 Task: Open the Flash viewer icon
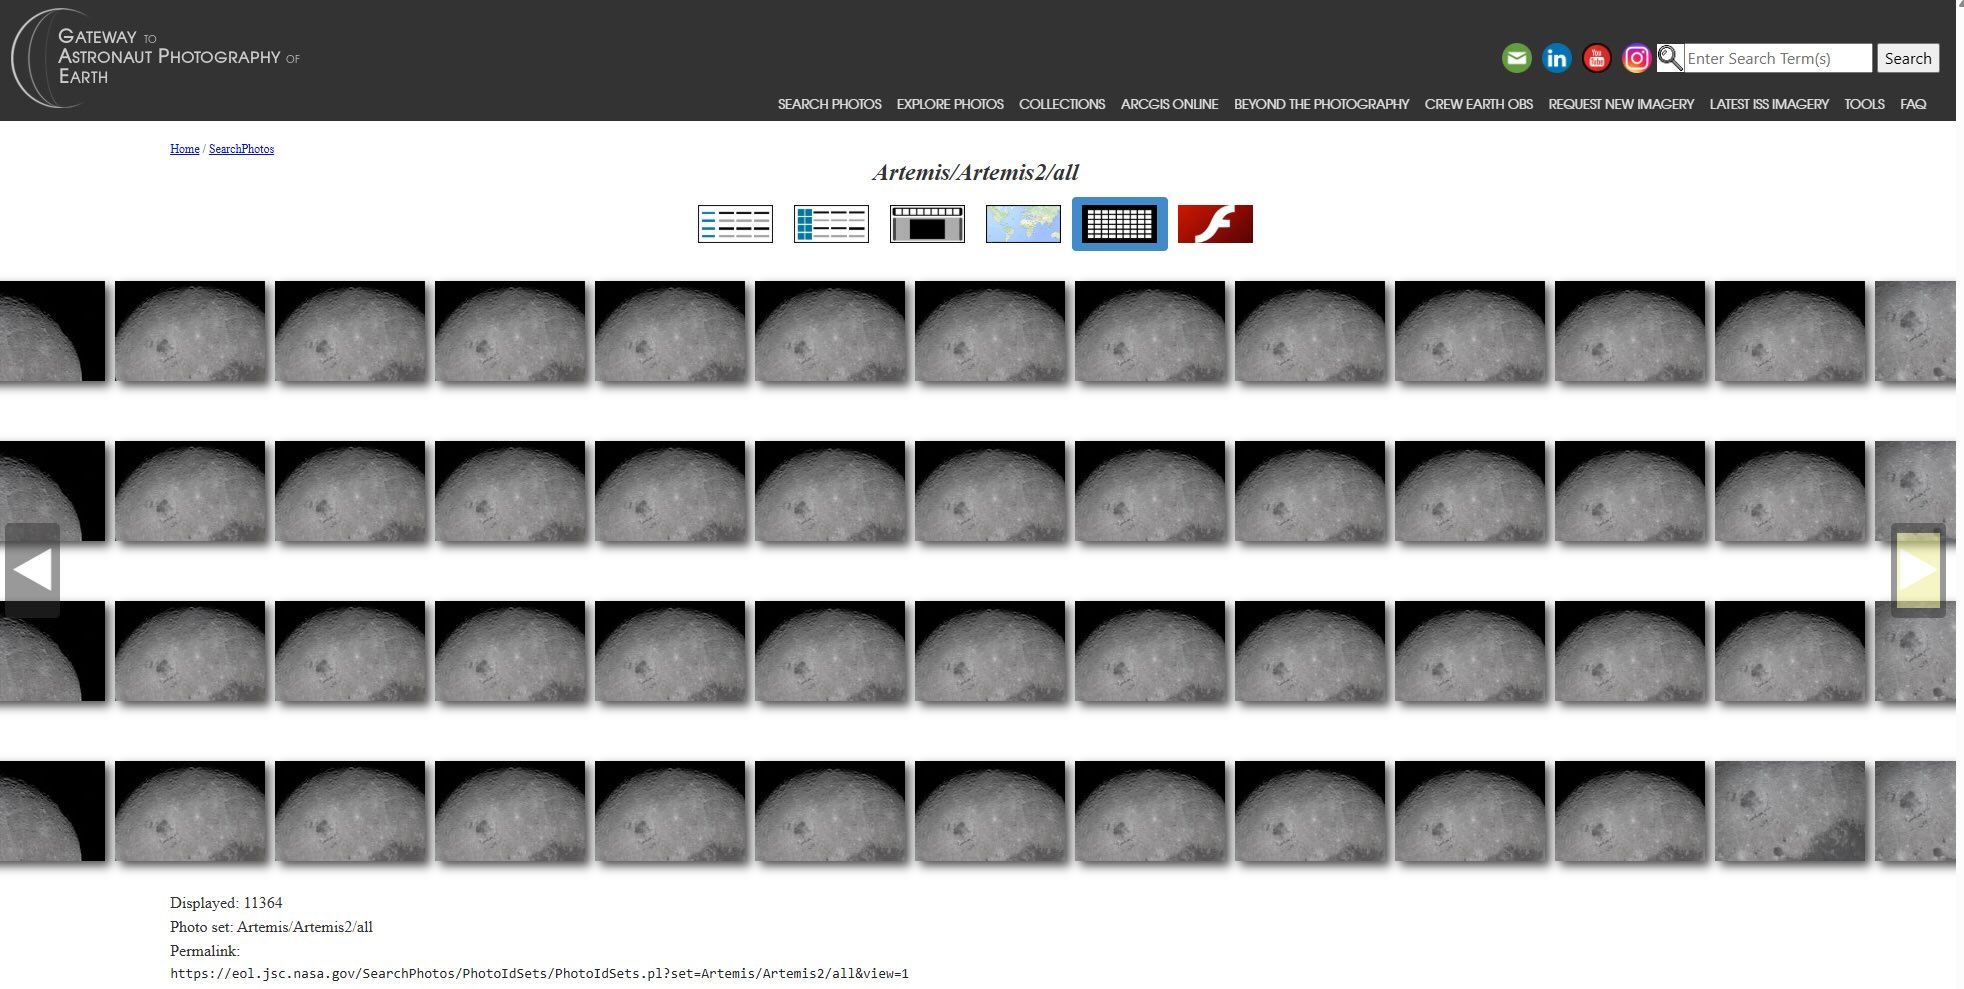(x=1215, y=224)
